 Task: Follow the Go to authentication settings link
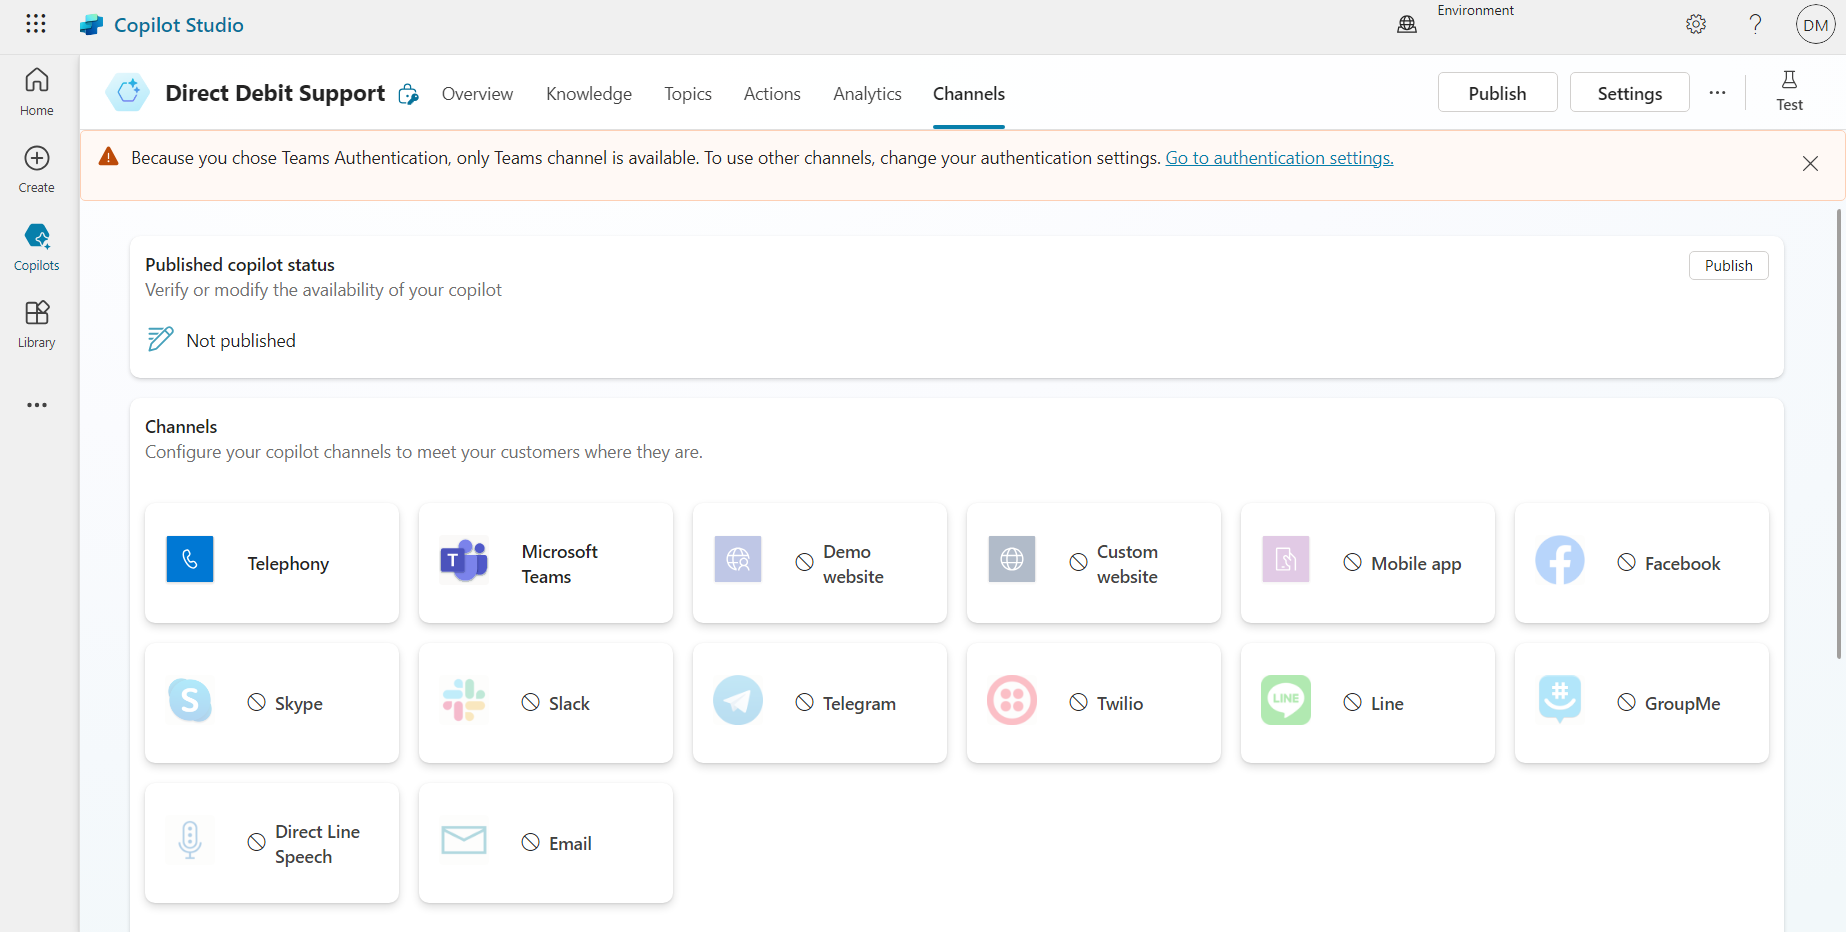(x=1279, y=157)
